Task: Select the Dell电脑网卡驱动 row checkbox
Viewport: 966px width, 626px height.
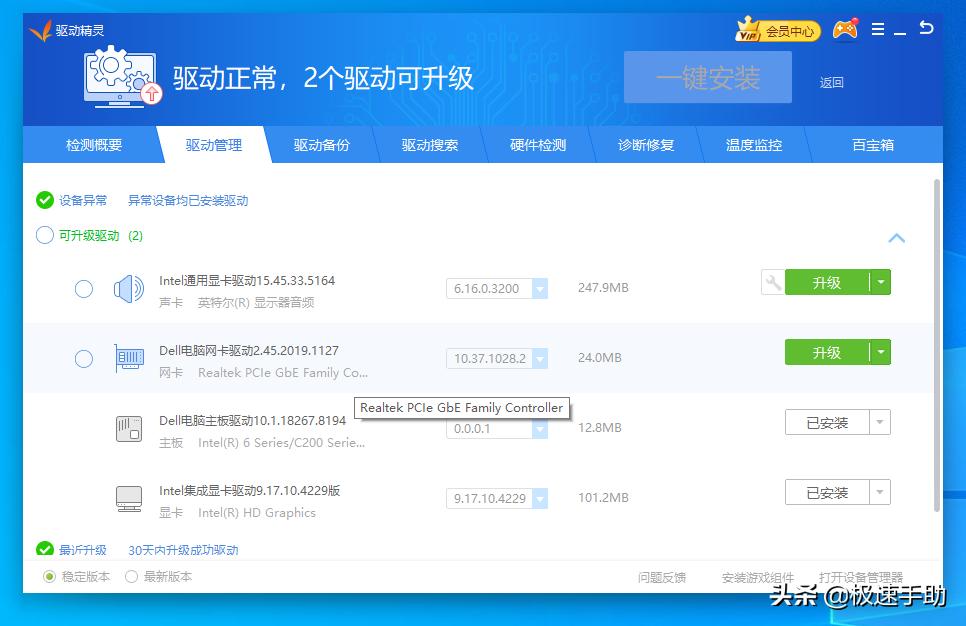Action: click(x=84, y=359)
